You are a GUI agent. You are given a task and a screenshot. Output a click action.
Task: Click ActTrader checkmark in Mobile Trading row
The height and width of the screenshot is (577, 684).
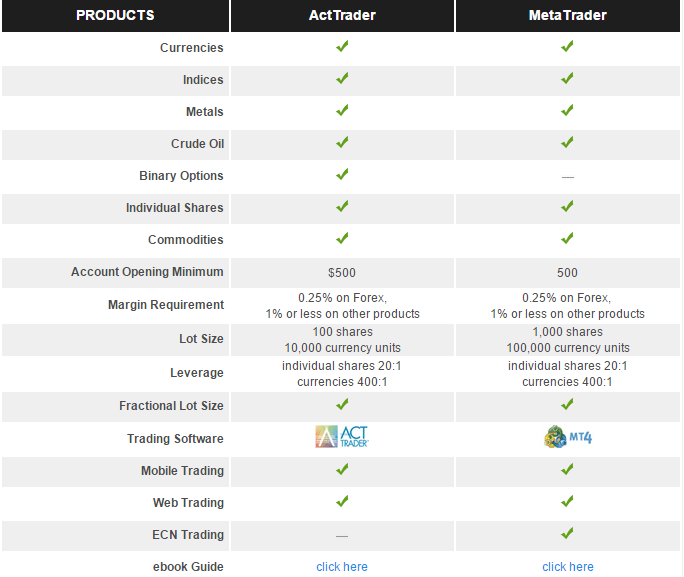342,469
